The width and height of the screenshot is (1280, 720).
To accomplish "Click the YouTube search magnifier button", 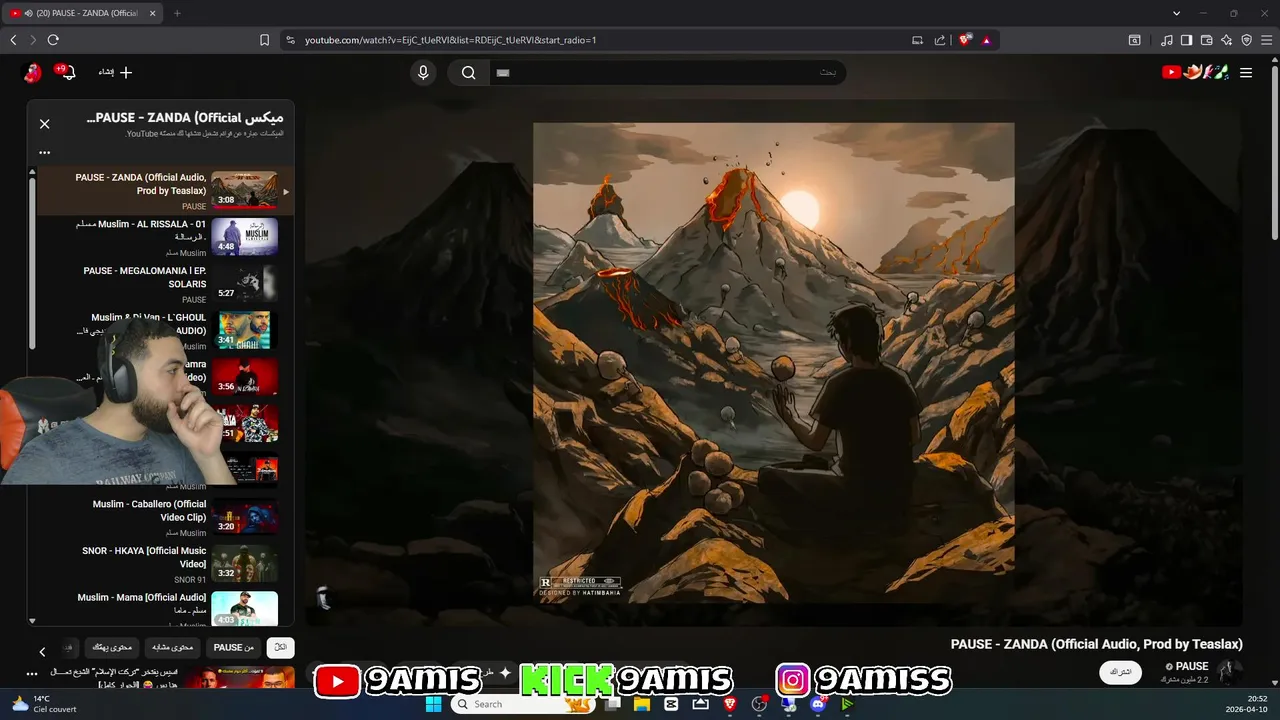I will coord(468,72).
